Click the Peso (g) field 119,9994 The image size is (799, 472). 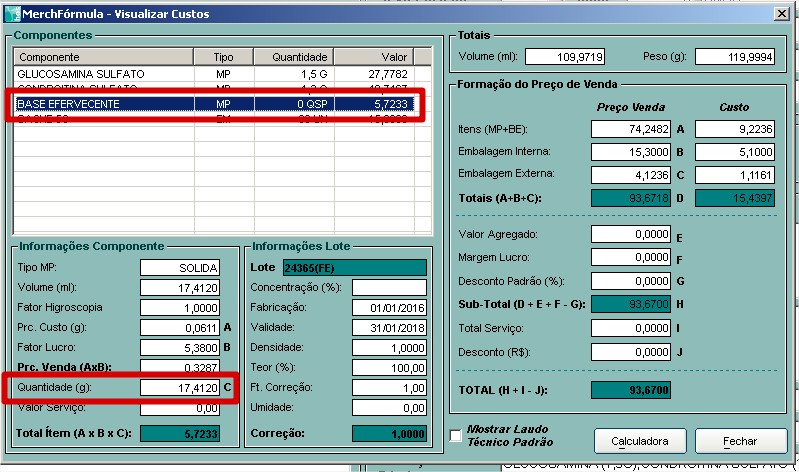(735, 57)
